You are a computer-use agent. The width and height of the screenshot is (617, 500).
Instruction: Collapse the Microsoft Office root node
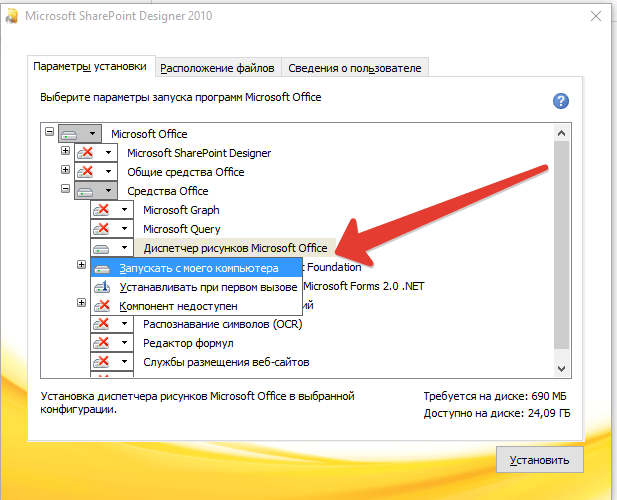pyautogui.click(x=50, y=131)
